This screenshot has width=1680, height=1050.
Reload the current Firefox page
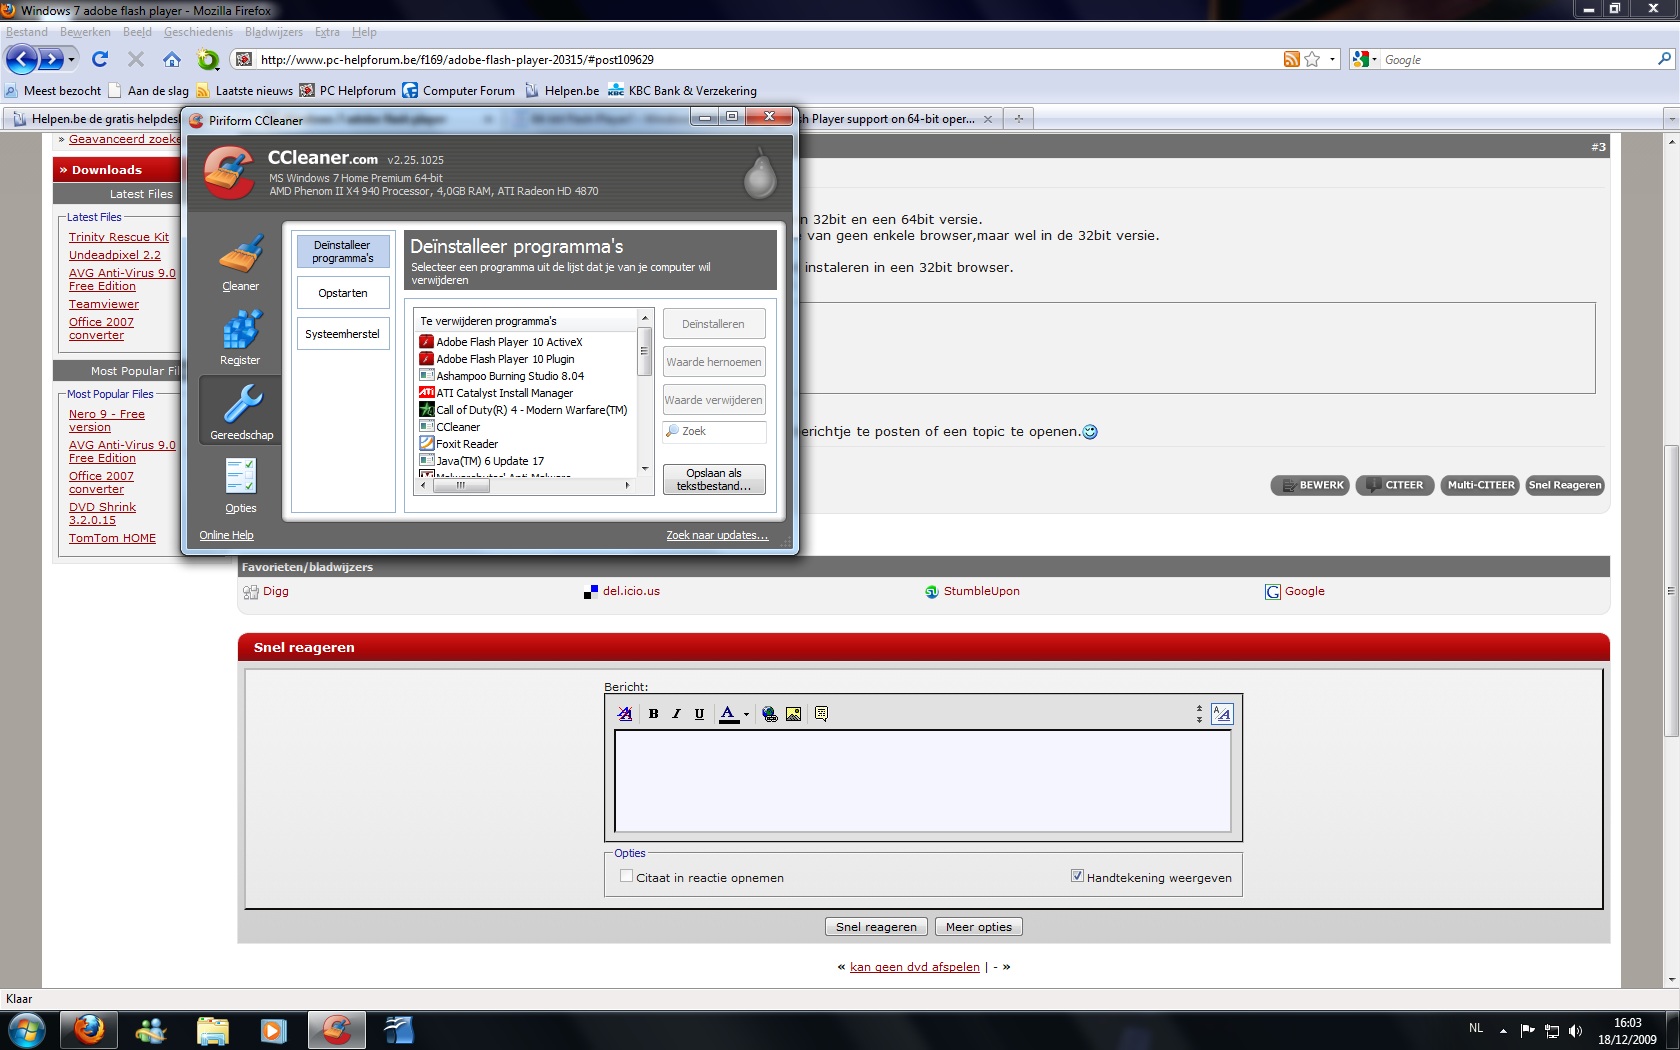pyautogui.click(x=100, y=60)
